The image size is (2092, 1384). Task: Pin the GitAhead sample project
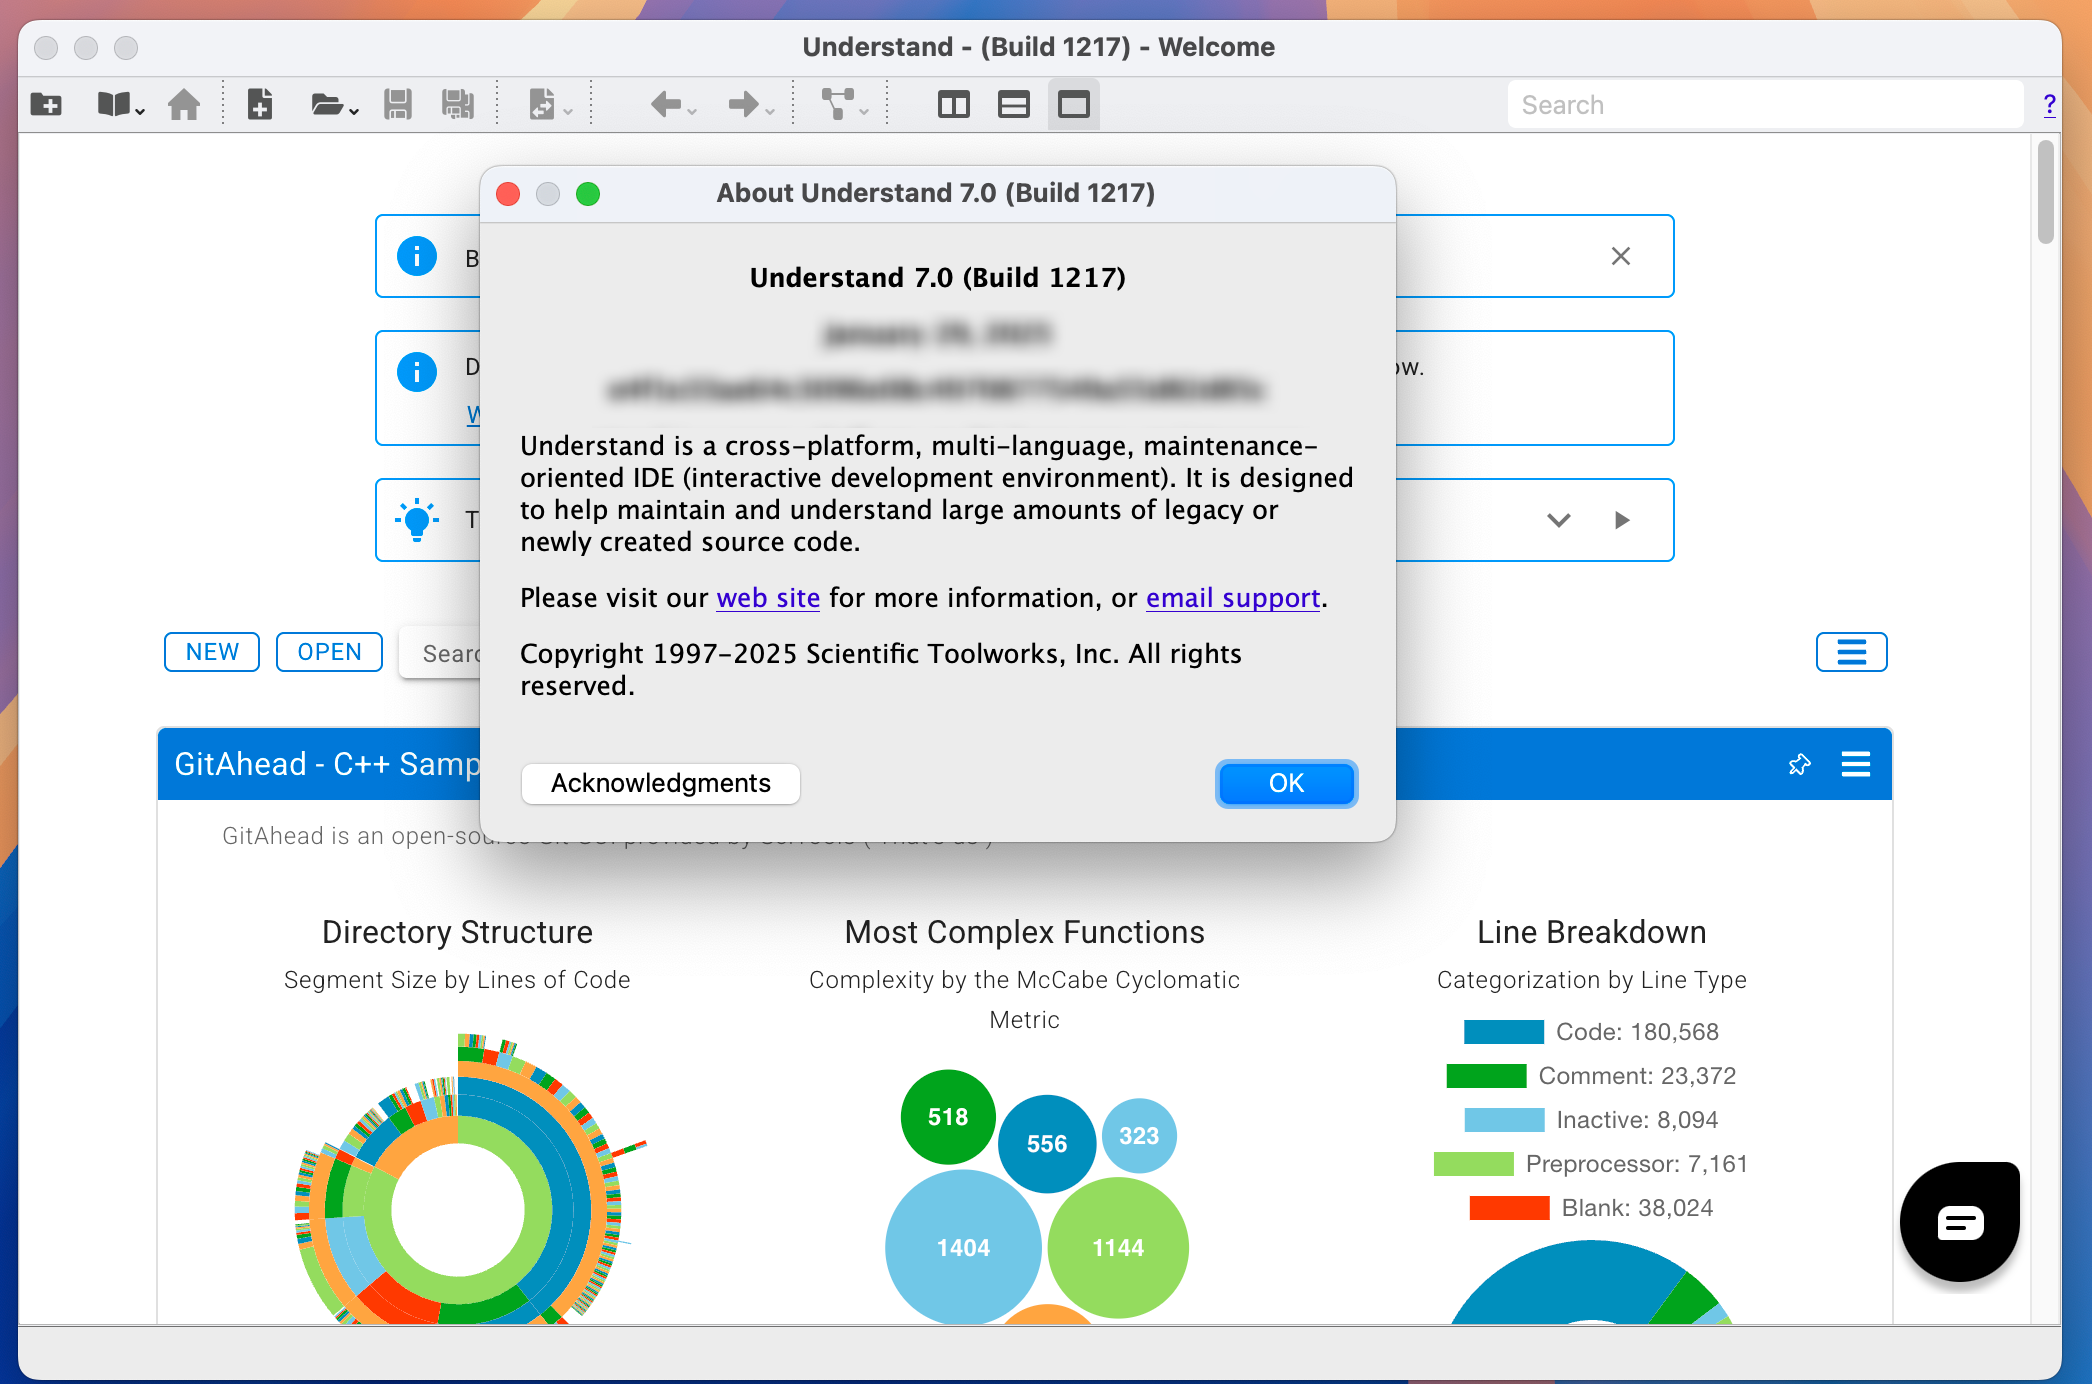(1800, 765)
